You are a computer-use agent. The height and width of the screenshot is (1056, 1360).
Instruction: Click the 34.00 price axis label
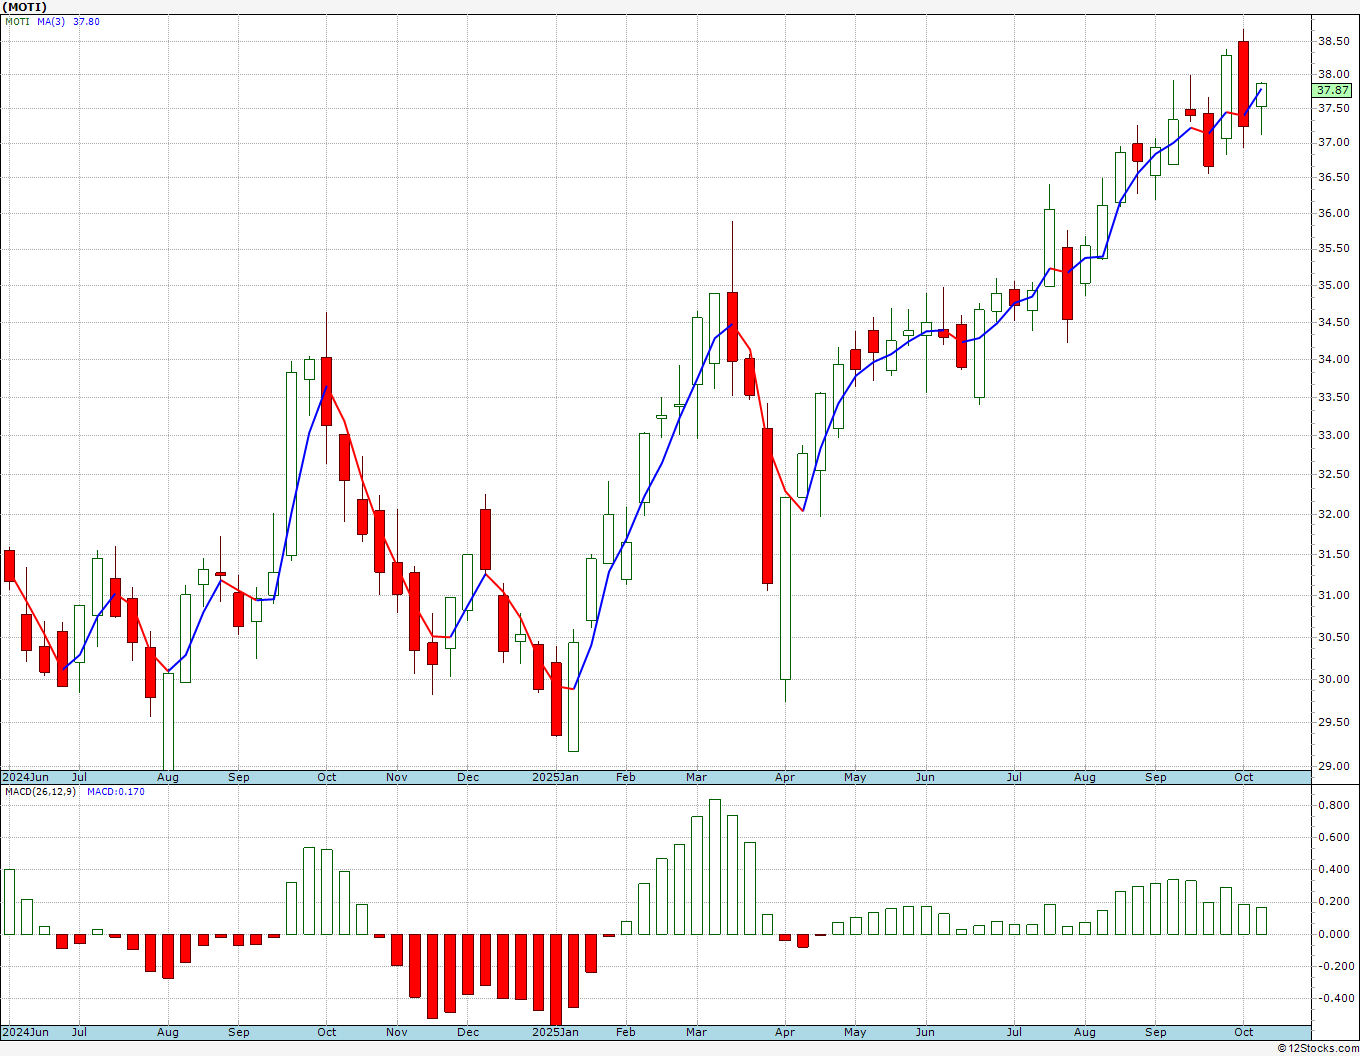coord(1334,360)
